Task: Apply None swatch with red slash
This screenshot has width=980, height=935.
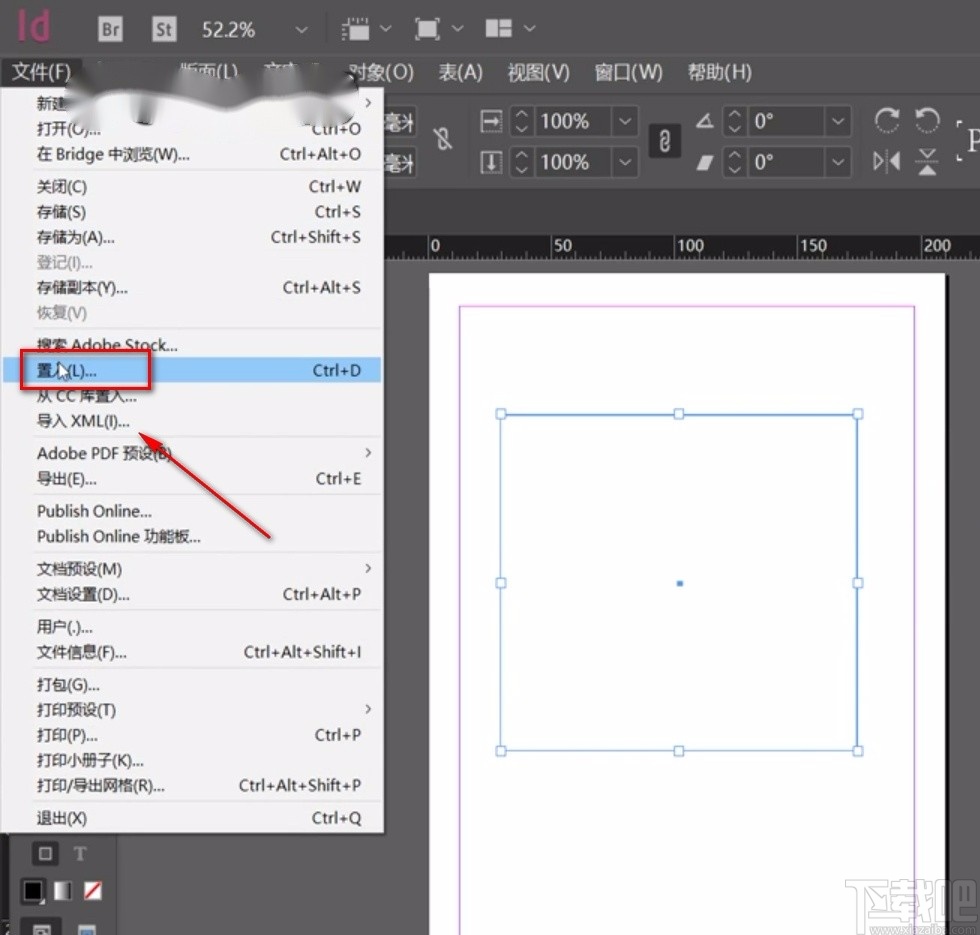Action: (92, 891)
